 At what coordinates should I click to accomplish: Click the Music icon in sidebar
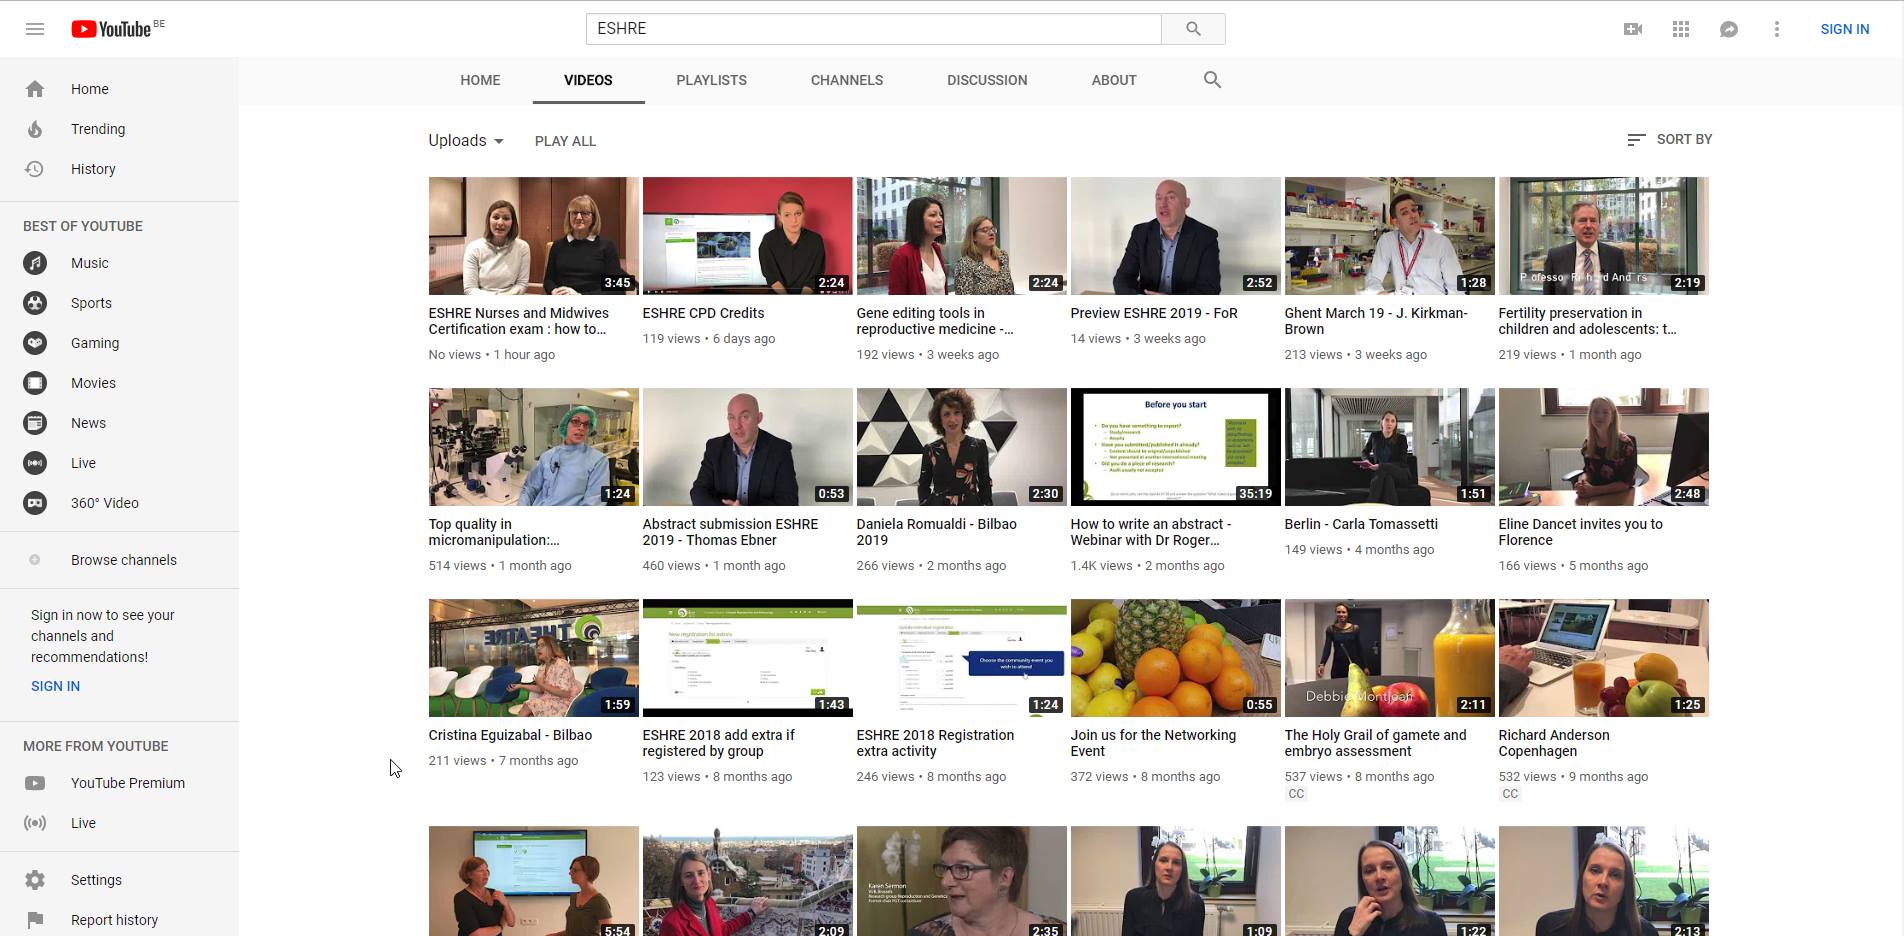35,263
